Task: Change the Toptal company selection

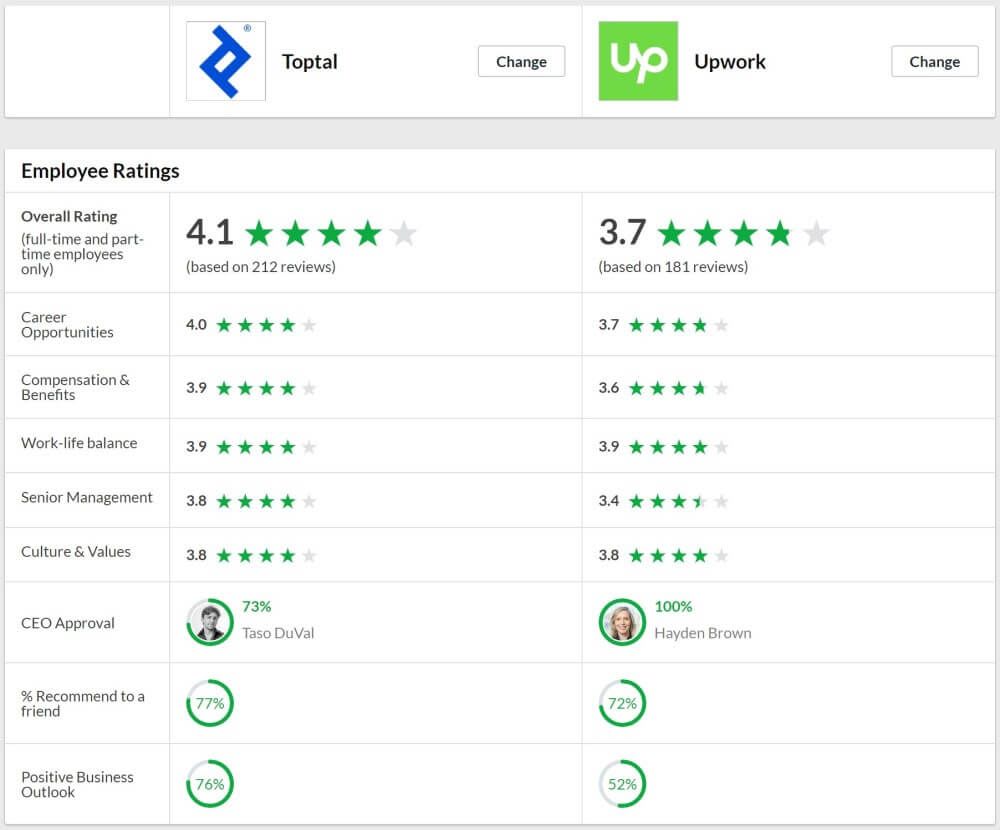Action: (x=521, y=61)
